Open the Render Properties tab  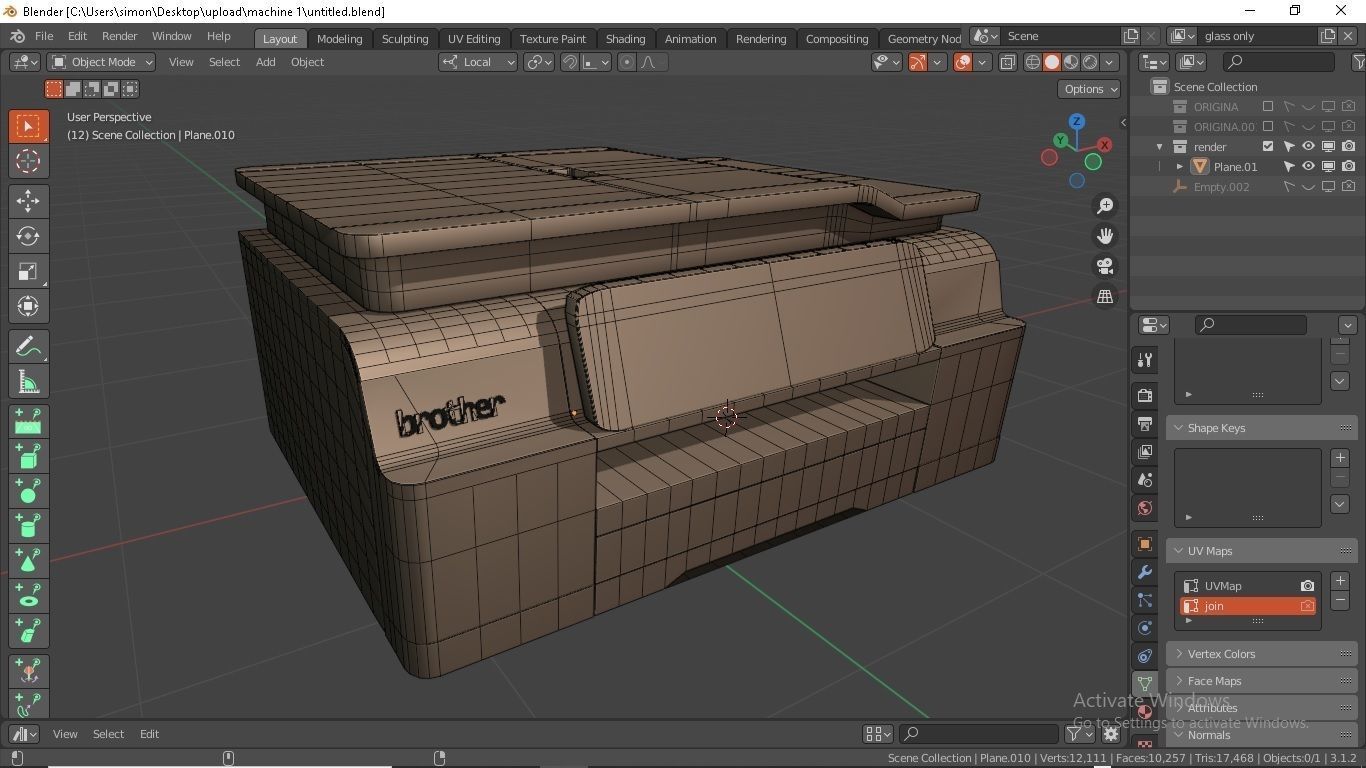pyautogui.click(x=1144, y=395)
